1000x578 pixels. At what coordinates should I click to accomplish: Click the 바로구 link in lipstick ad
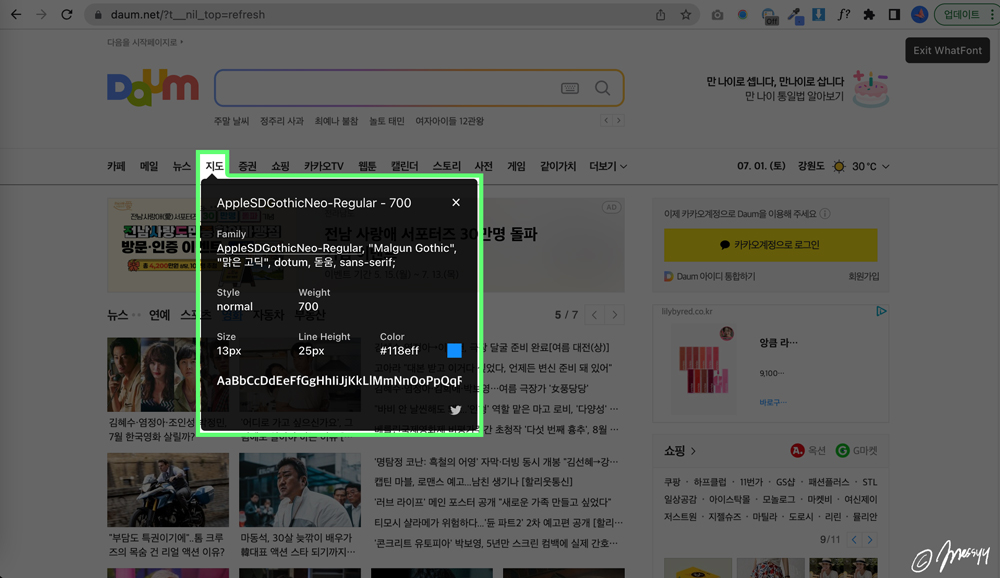773,403
